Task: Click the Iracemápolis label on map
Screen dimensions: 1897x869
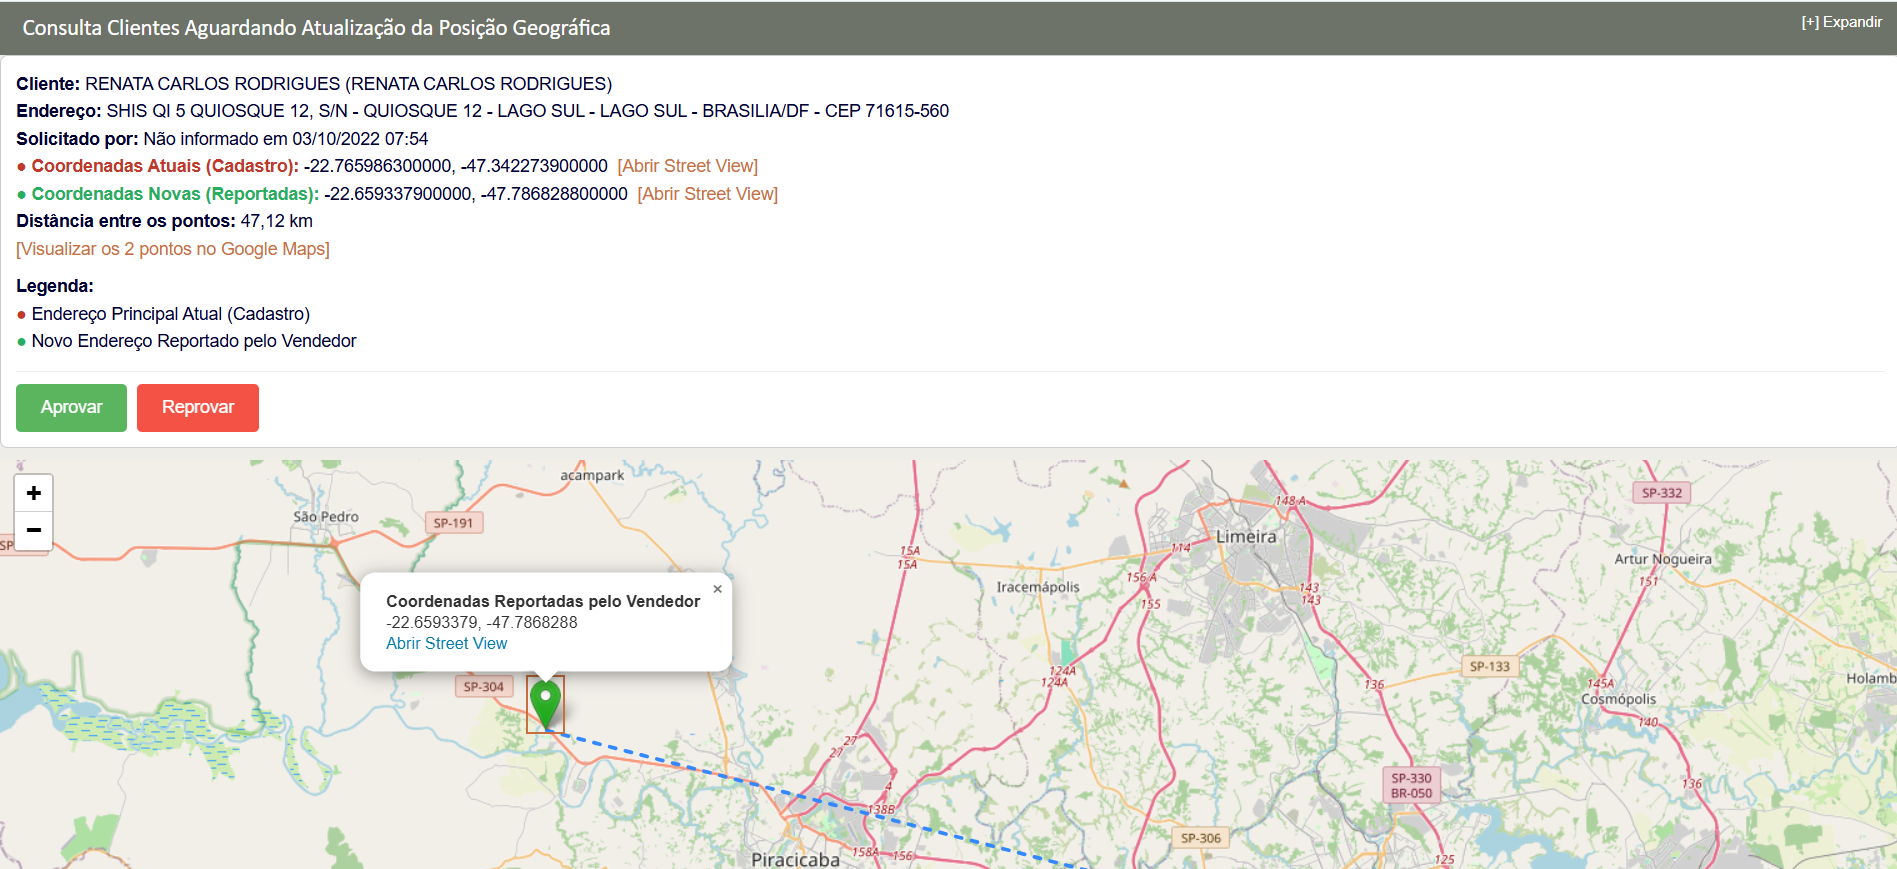Action: pos(1038,587)
